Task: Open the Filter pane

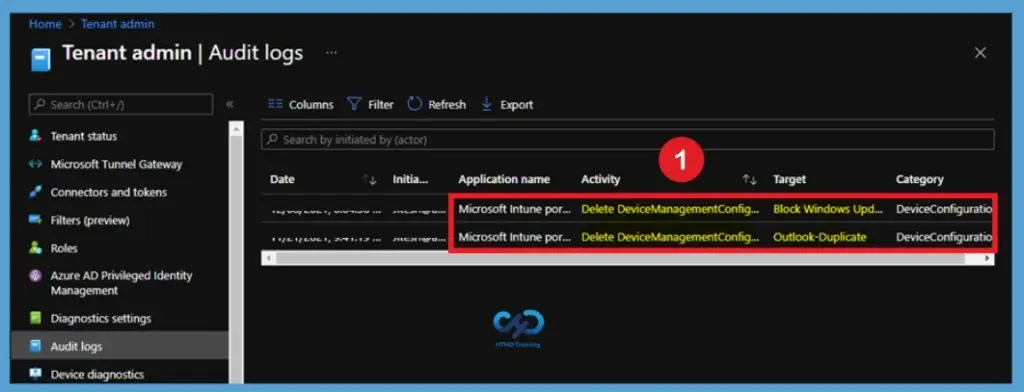Action: [x=381, y=105]
